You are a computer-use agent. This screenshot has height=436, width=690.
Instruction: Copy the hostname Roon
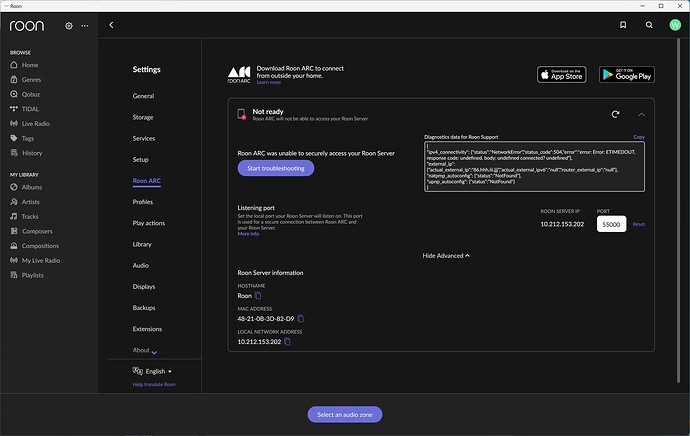[x=258, y=296]
